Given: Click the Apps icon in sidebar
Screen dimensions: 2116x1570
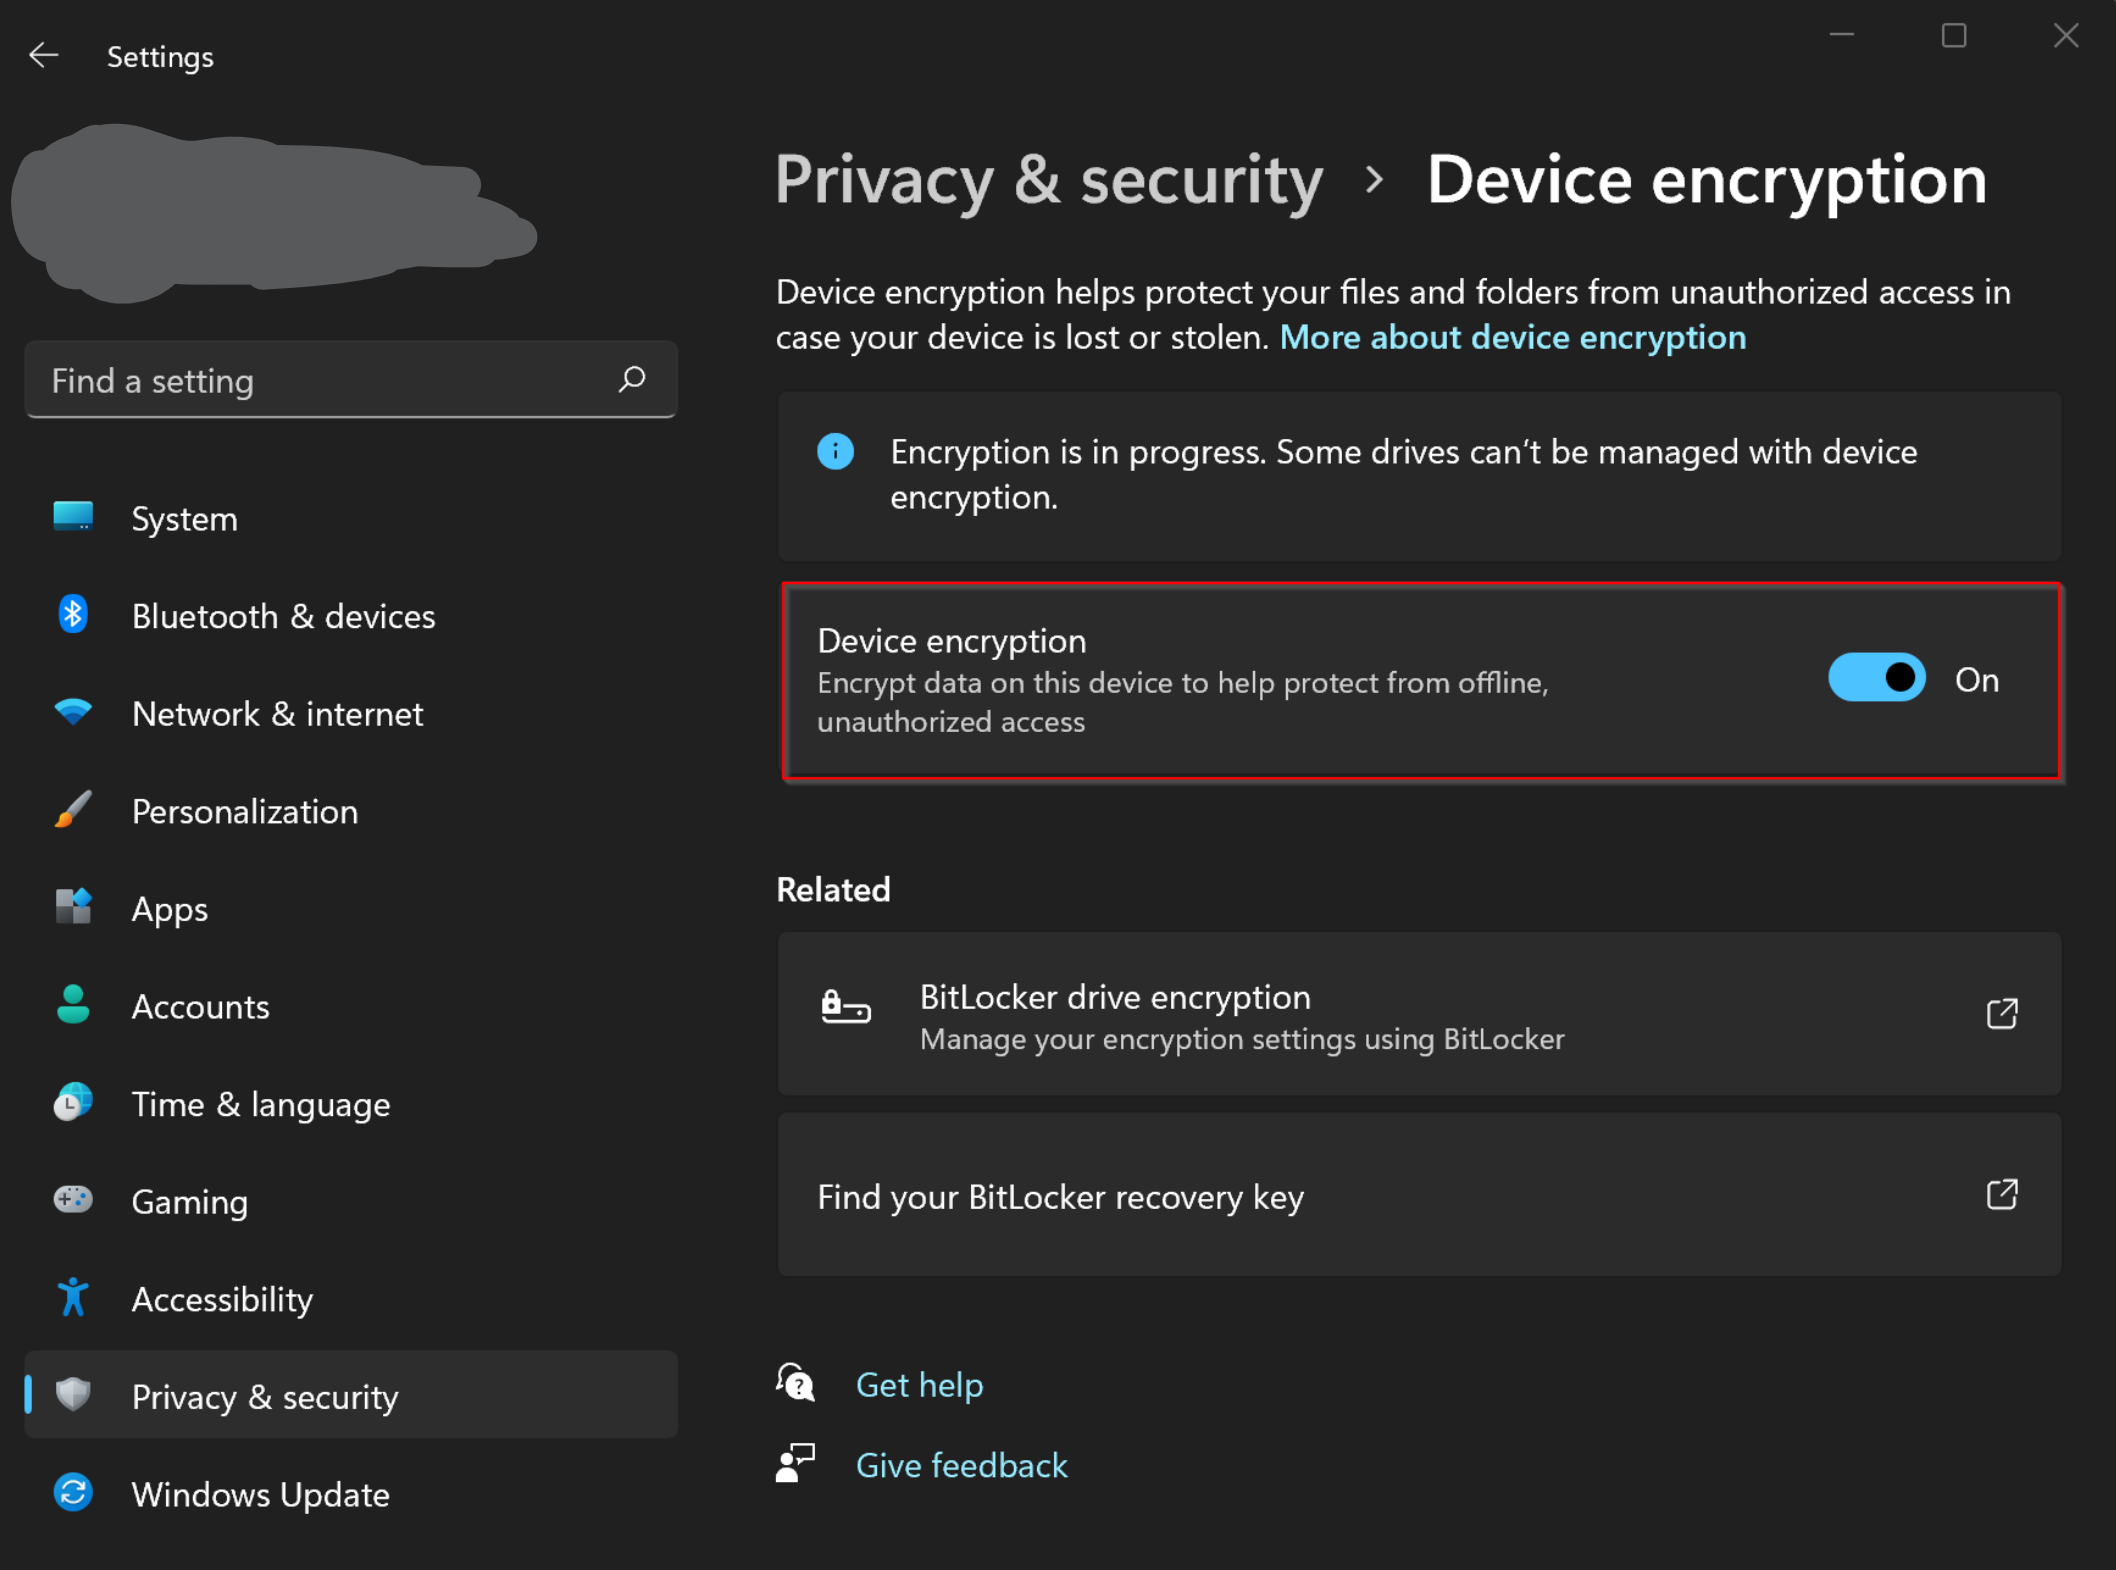Looking at the screenshot, I should [x=73, y=906].
